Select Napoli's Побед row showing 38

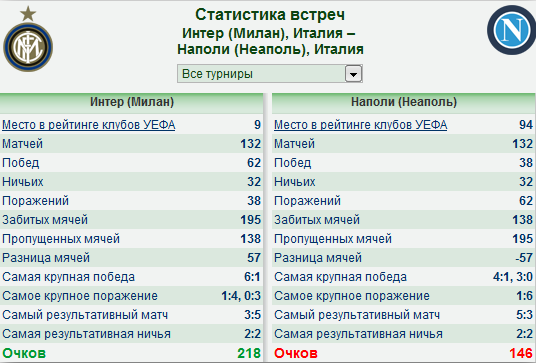coord(404,163)
